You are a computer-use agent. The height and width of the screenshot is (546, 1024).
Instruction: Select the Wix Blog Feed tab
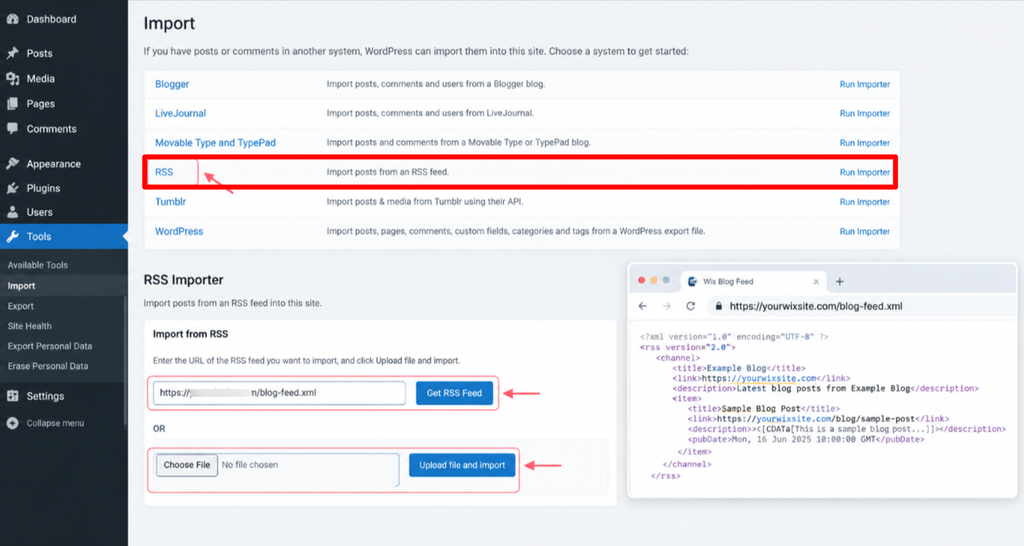[754, 281]
